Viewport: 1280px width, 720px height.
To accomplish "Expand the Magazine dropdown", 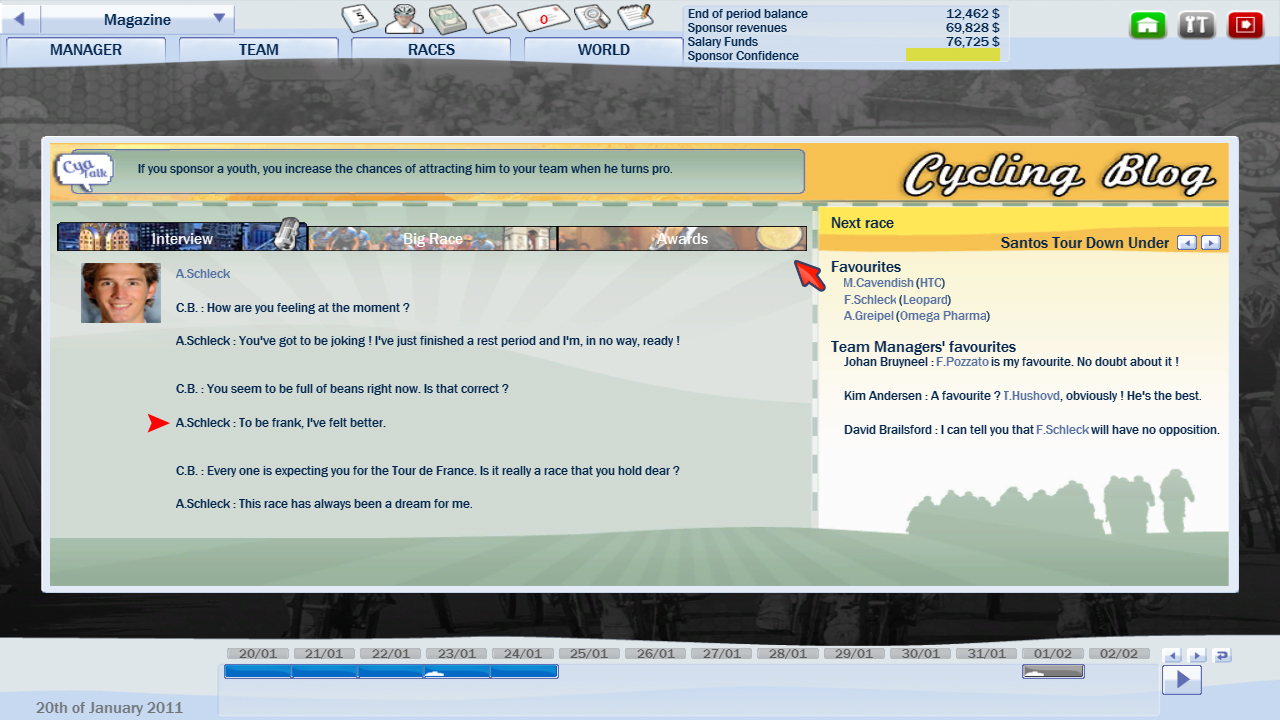I will [219, 19].
